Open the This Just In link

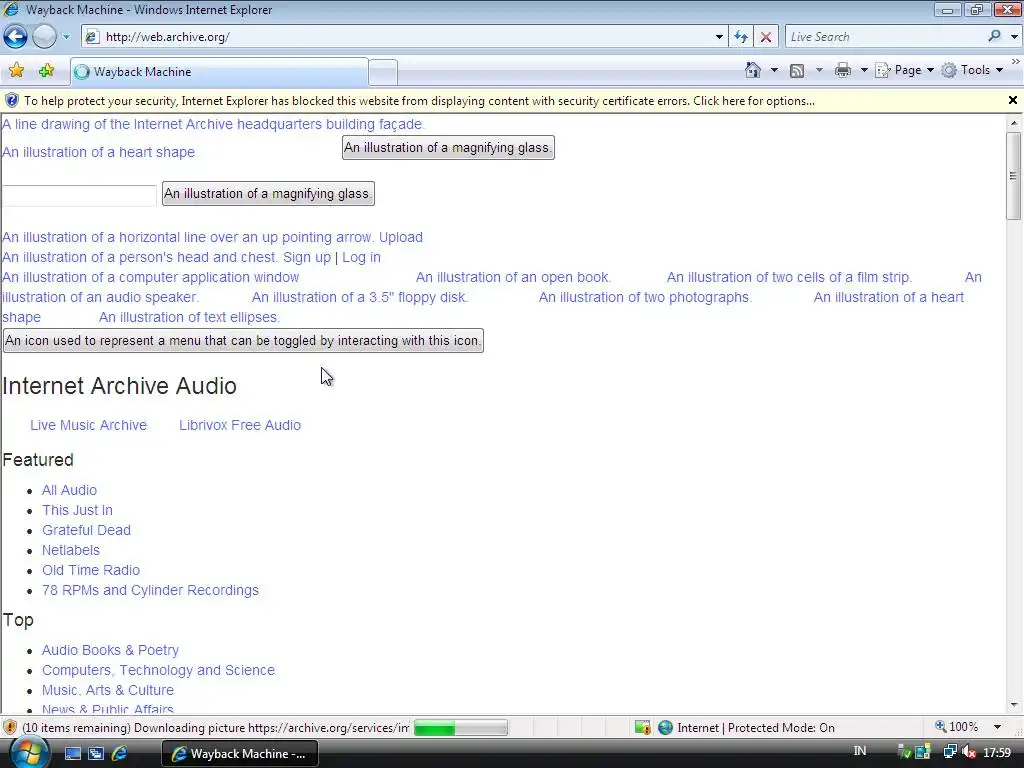(x=77, y=510)
